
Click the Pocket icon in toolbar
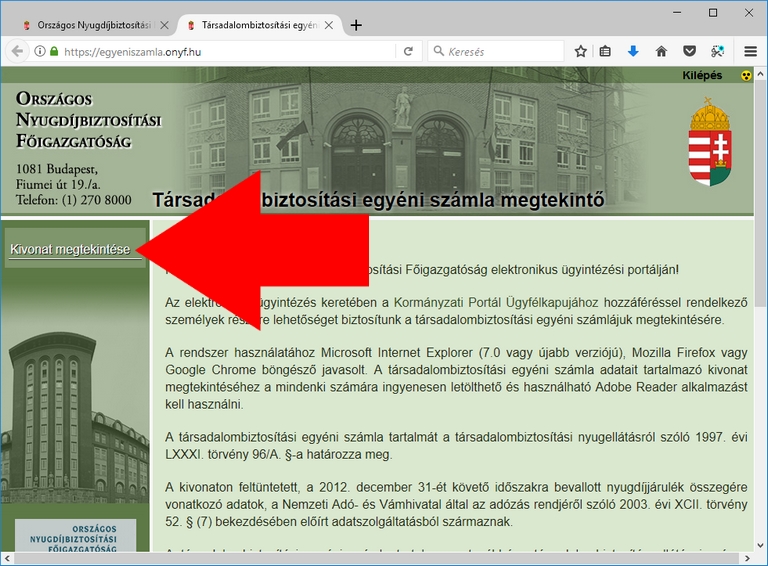[689, 51]
